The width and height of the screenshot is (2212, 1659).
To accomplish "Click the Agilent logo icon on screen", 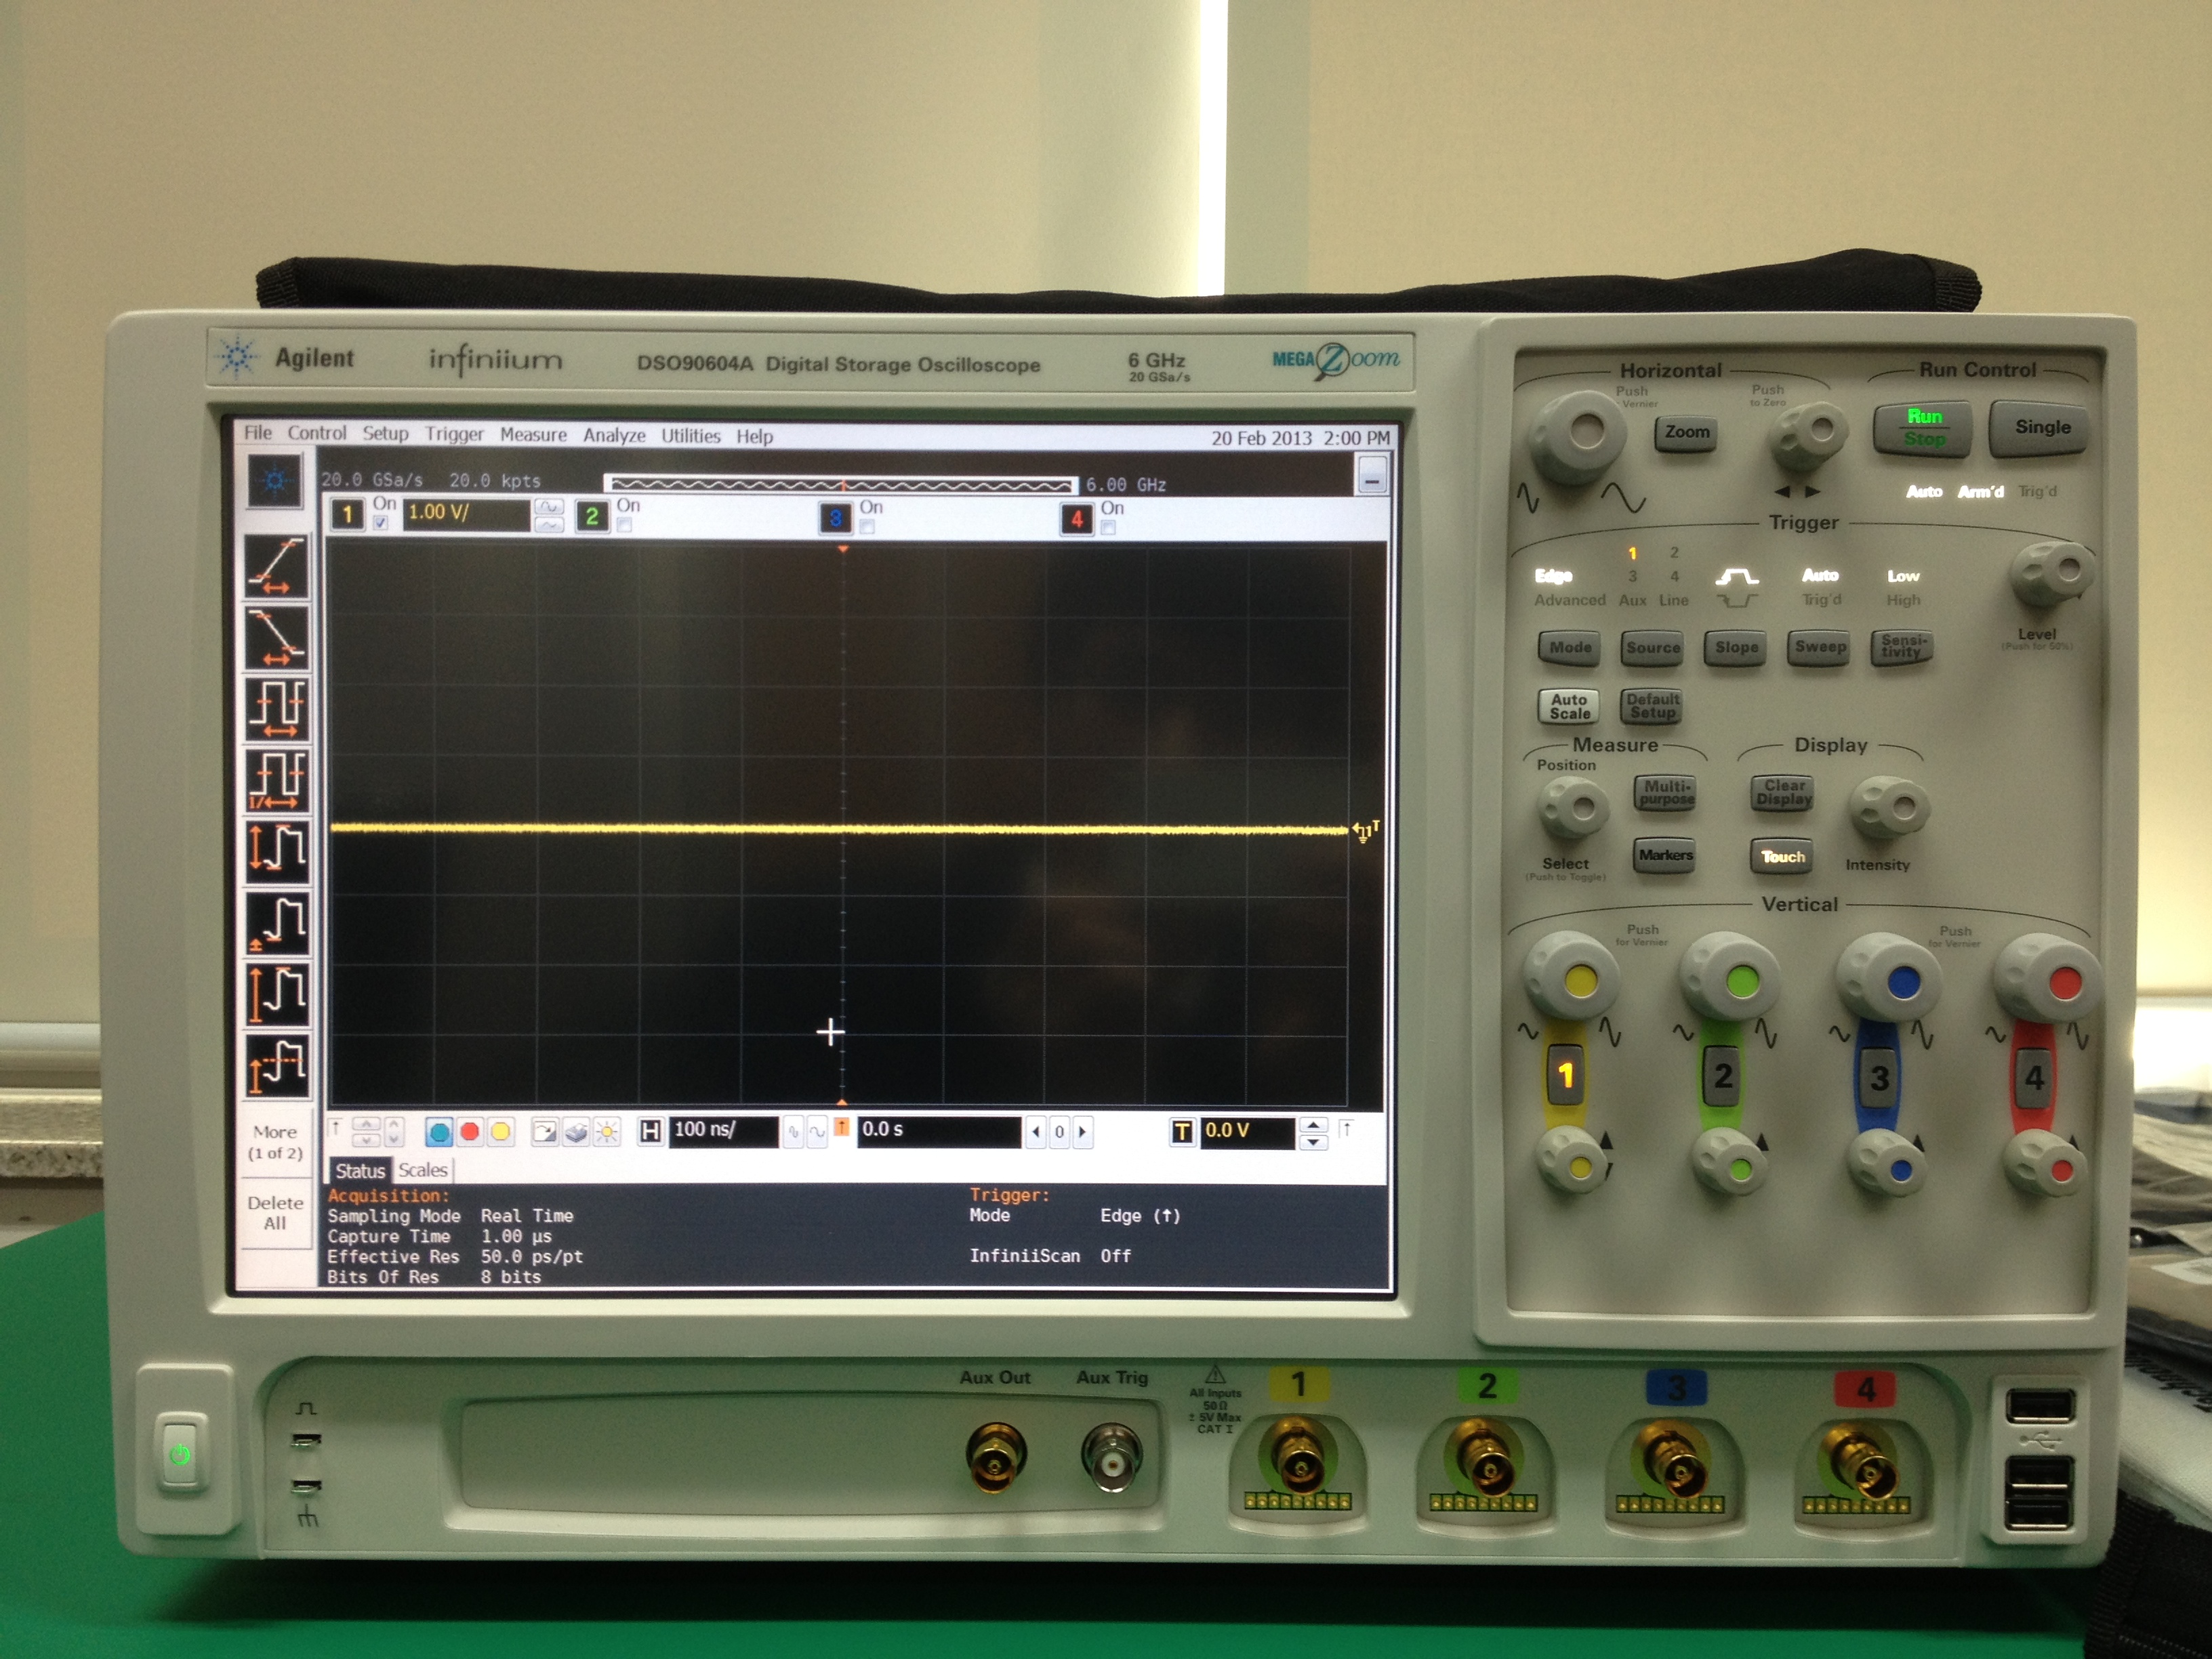I will pyautogui.click(x=275, y=482).
